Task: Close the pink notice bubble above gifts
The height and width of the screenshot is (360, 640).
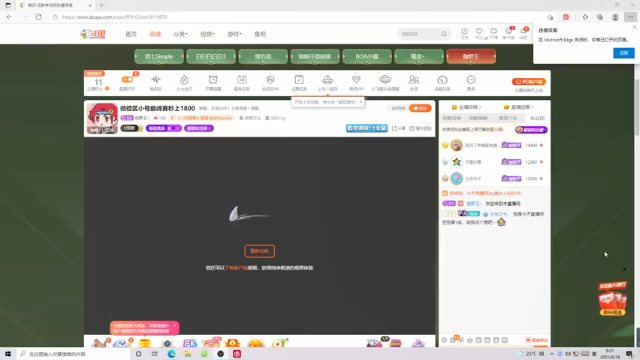Action: click(174, 326)
